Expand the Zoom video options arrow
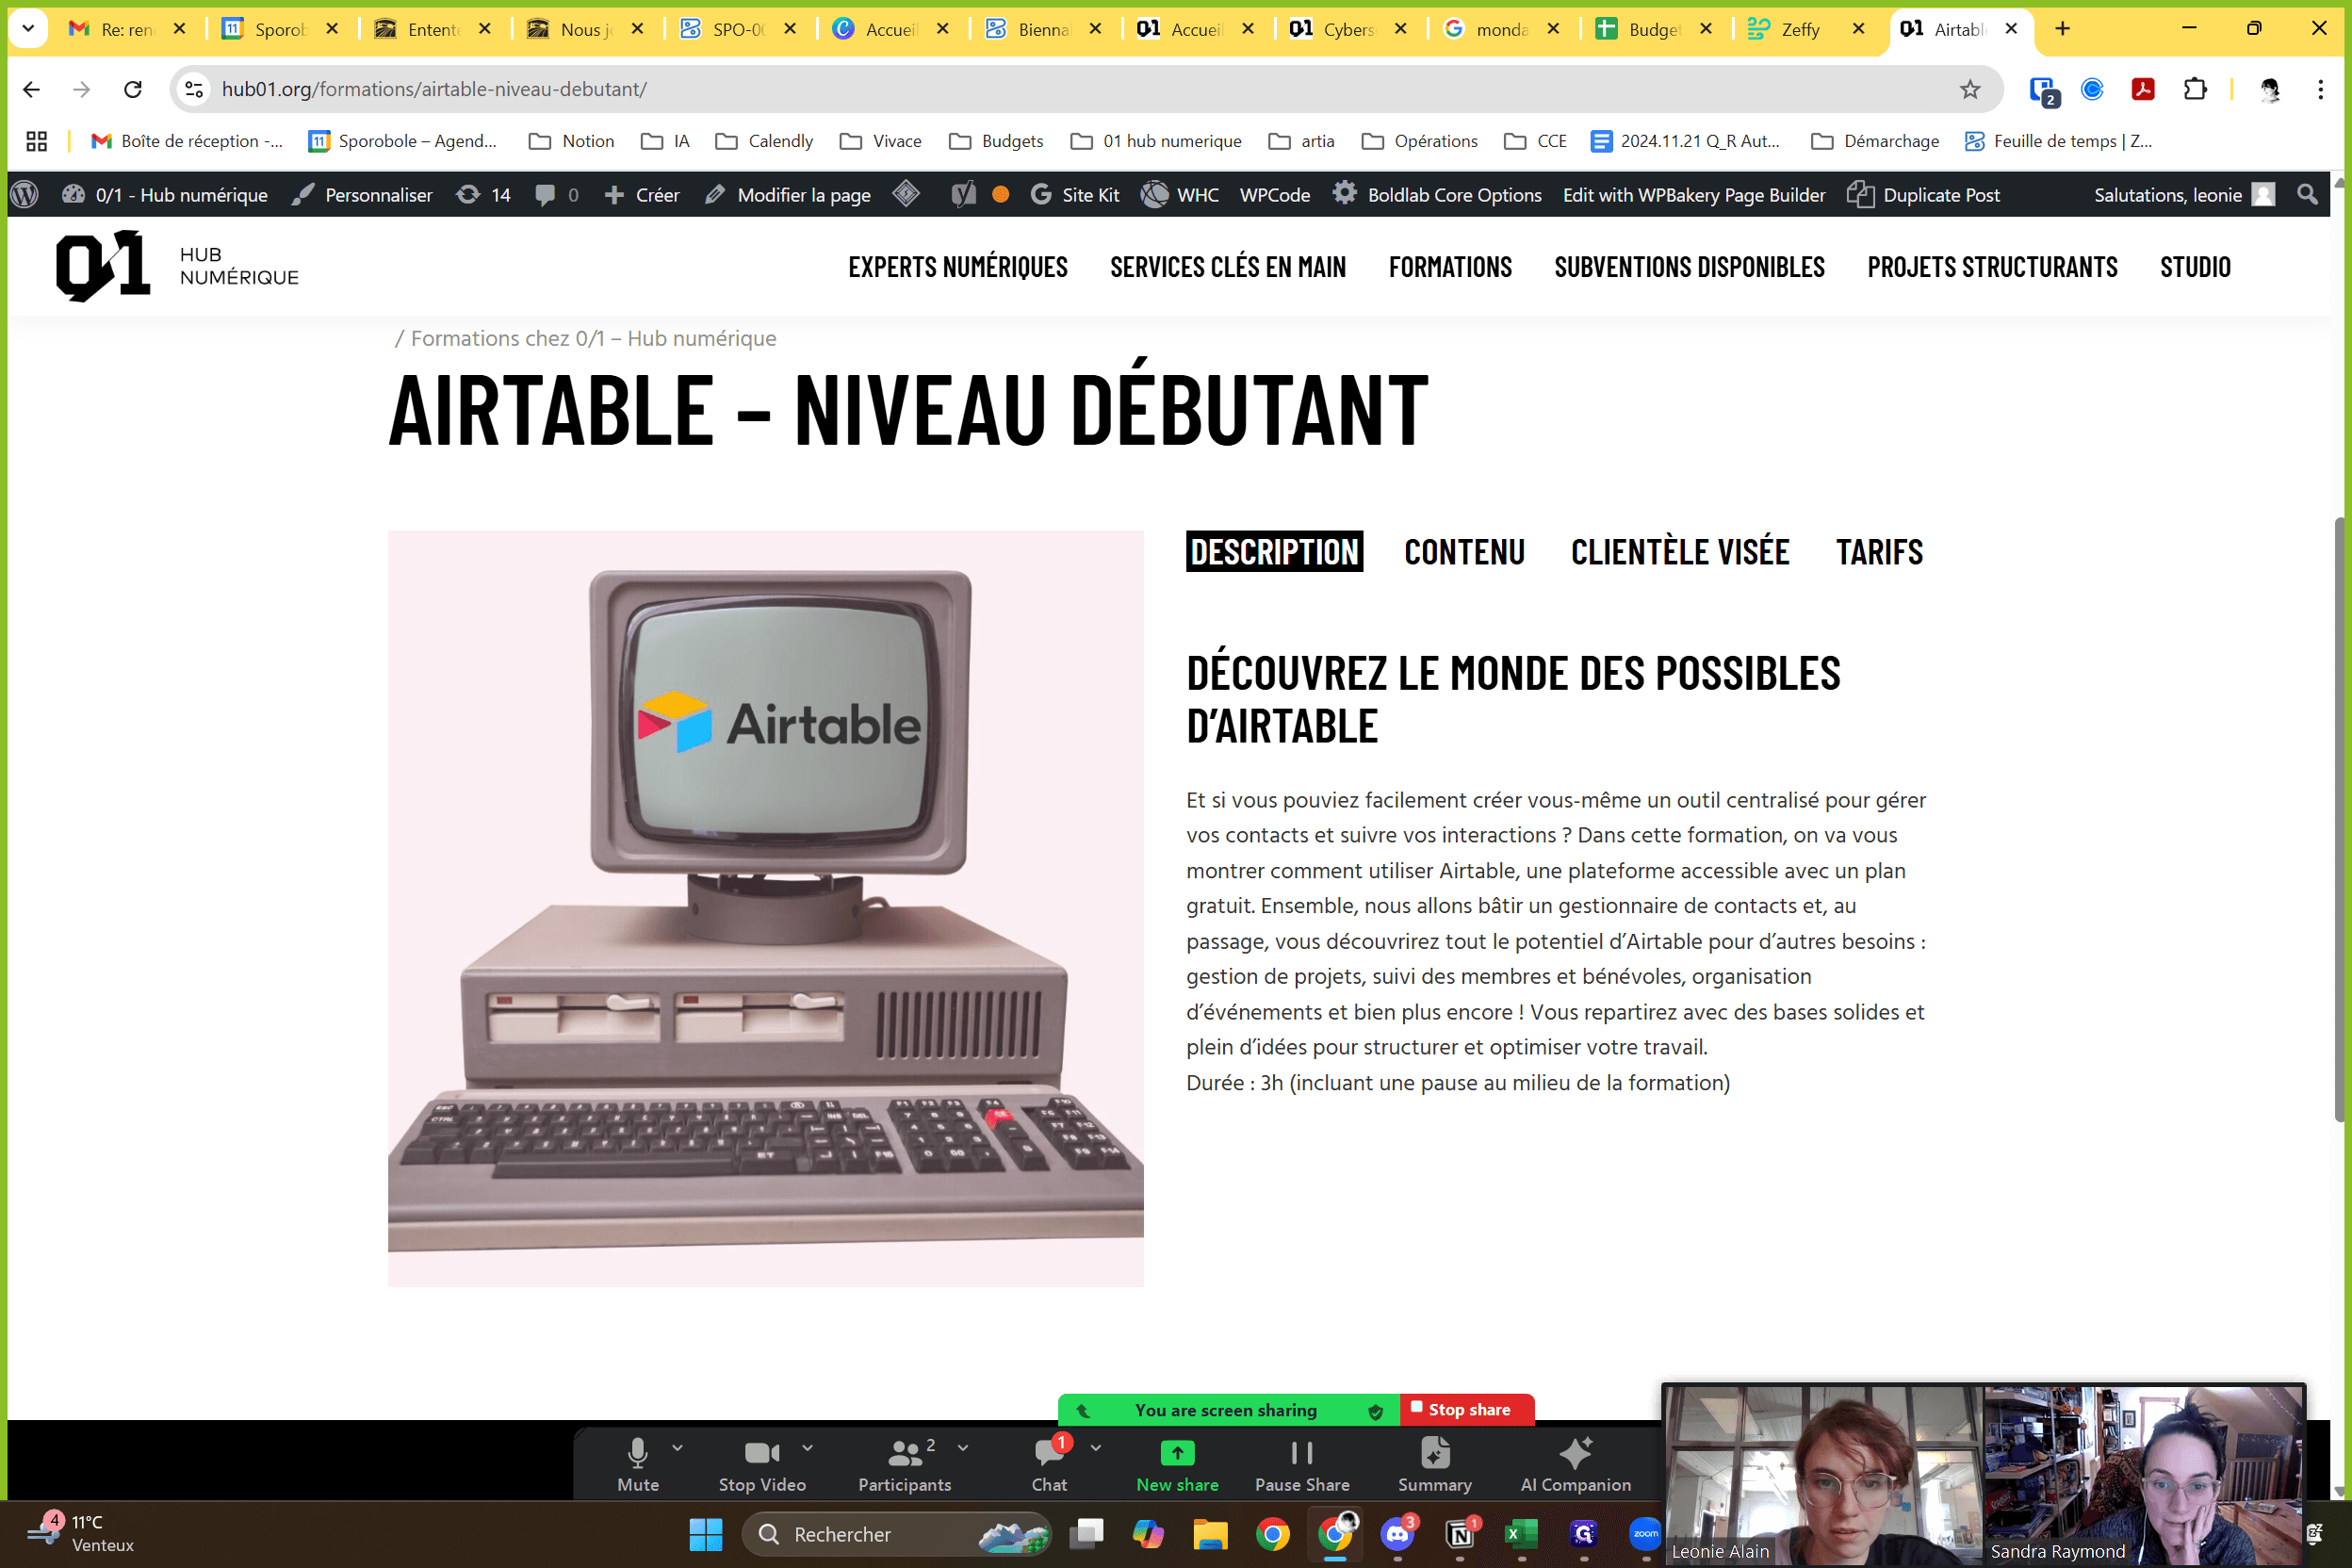 click(x=807, y=1447)
